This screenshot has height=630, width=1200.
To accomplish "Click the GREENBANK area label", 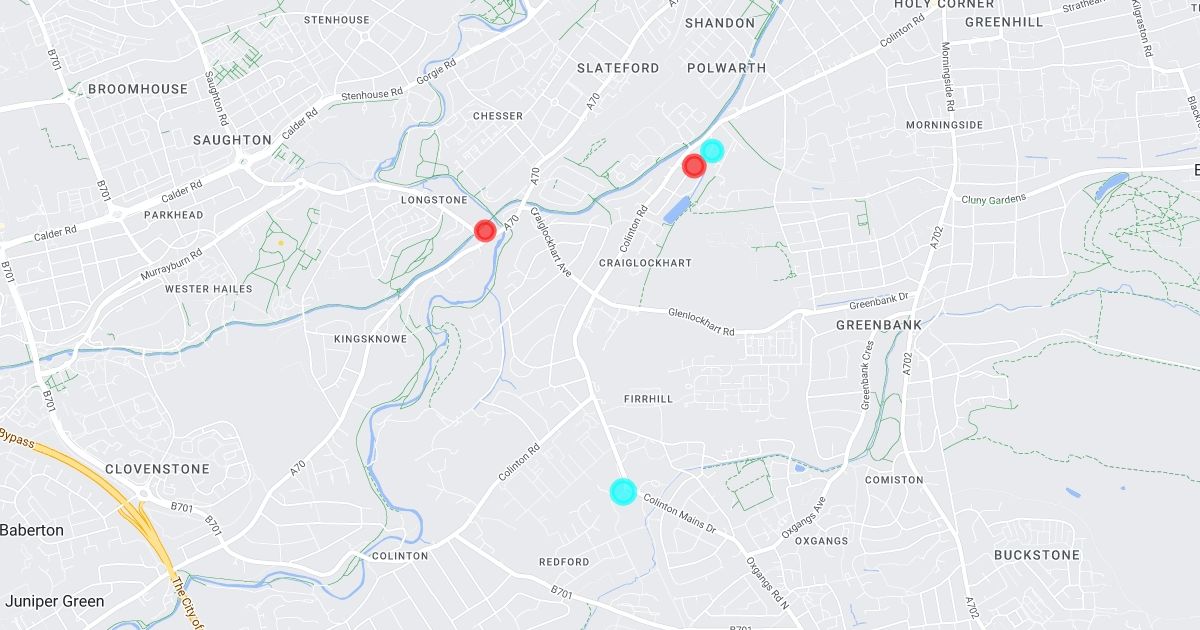I will click(x=879, y=325).
